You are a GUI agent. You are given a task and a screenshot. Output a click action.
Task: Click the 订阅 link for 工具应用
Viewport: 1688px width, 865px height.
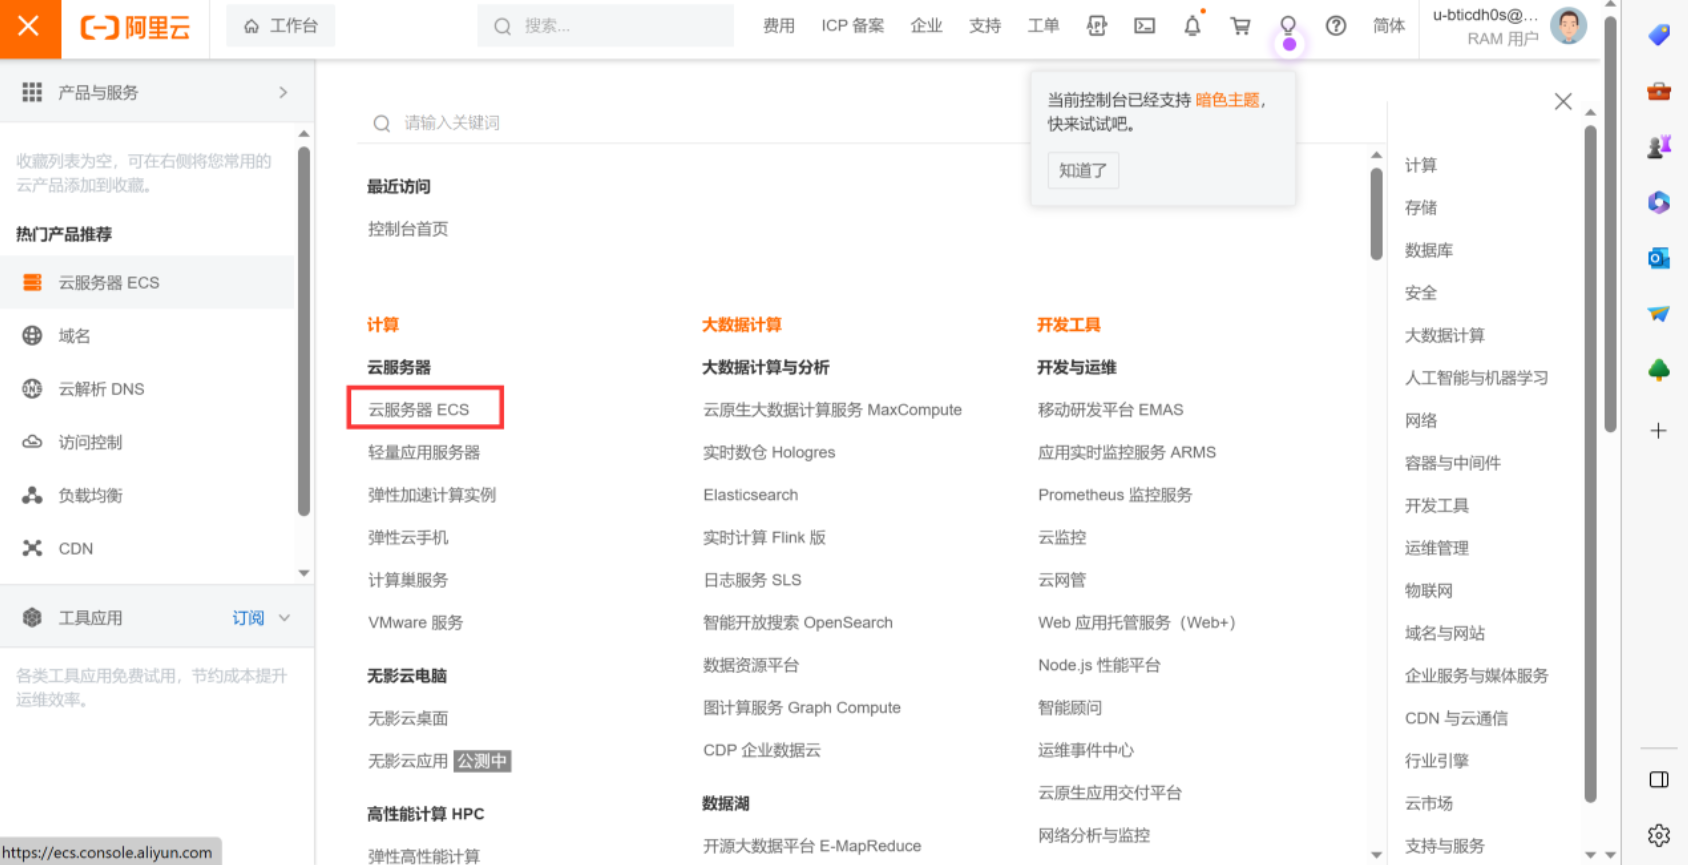pos(248,618)
